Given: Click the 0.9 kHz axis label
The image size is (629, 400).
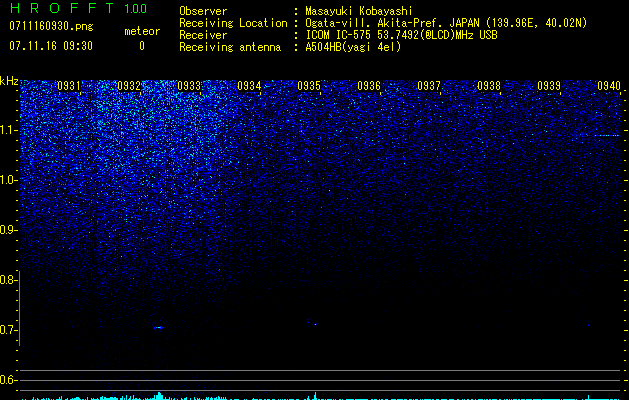Looking at the screenshot, I should (8, 230).
